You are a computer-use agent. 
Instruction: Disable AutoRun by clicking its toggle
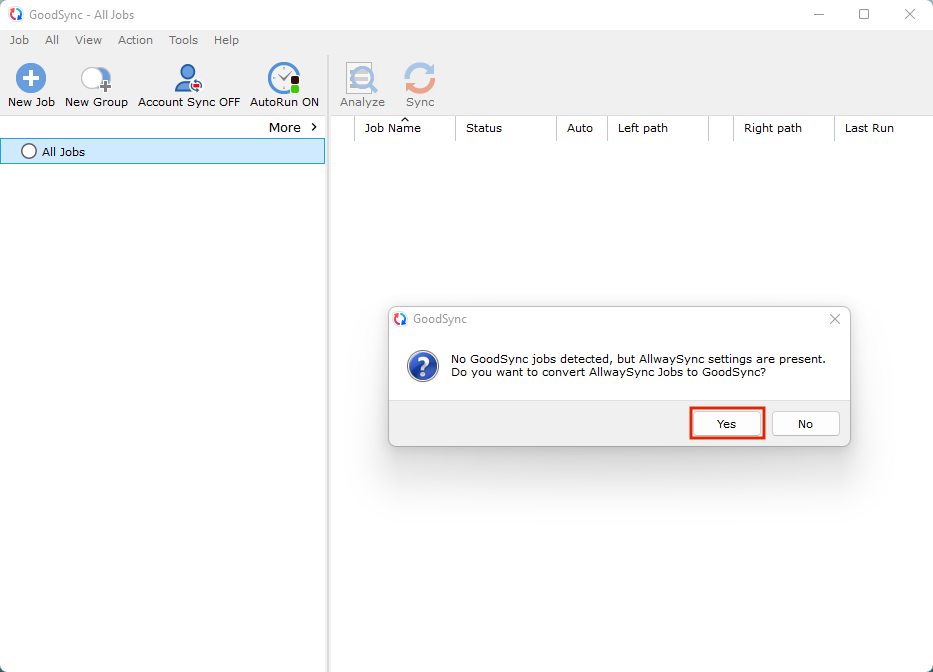point(283,85)
